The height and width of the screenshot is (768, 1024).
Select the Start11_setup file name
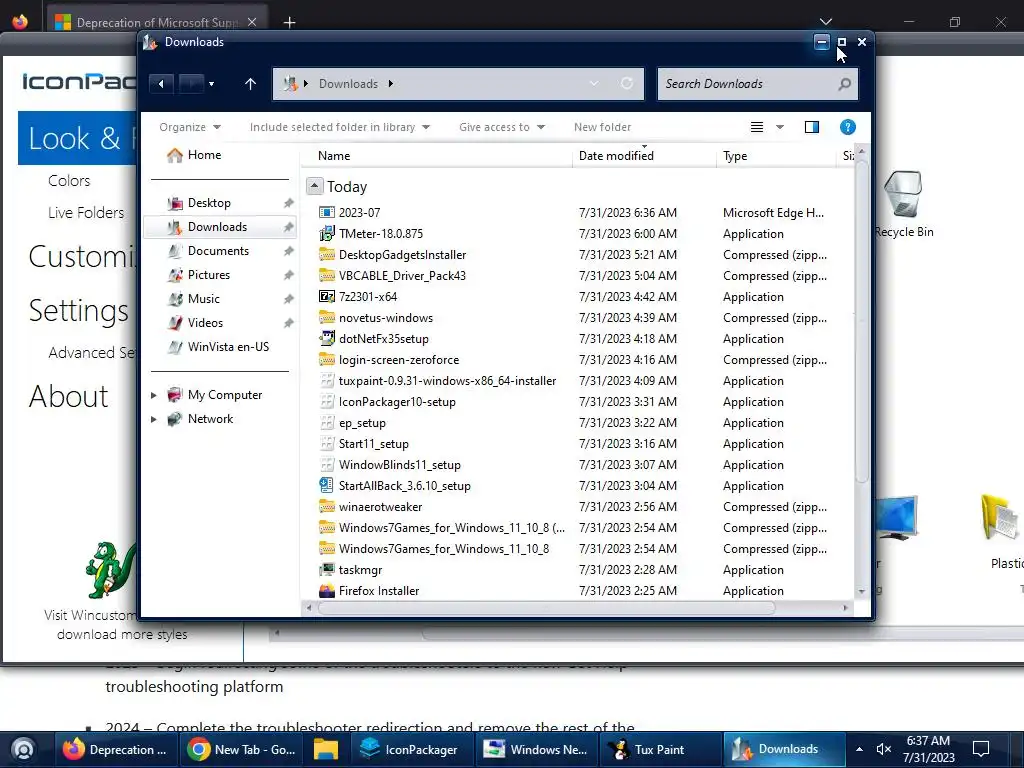374,443
